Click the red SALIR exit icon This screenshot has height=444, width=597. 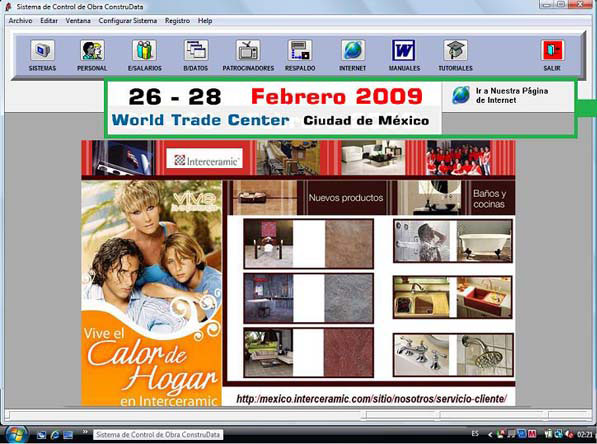pyautogui.click(x=552, y=51)
